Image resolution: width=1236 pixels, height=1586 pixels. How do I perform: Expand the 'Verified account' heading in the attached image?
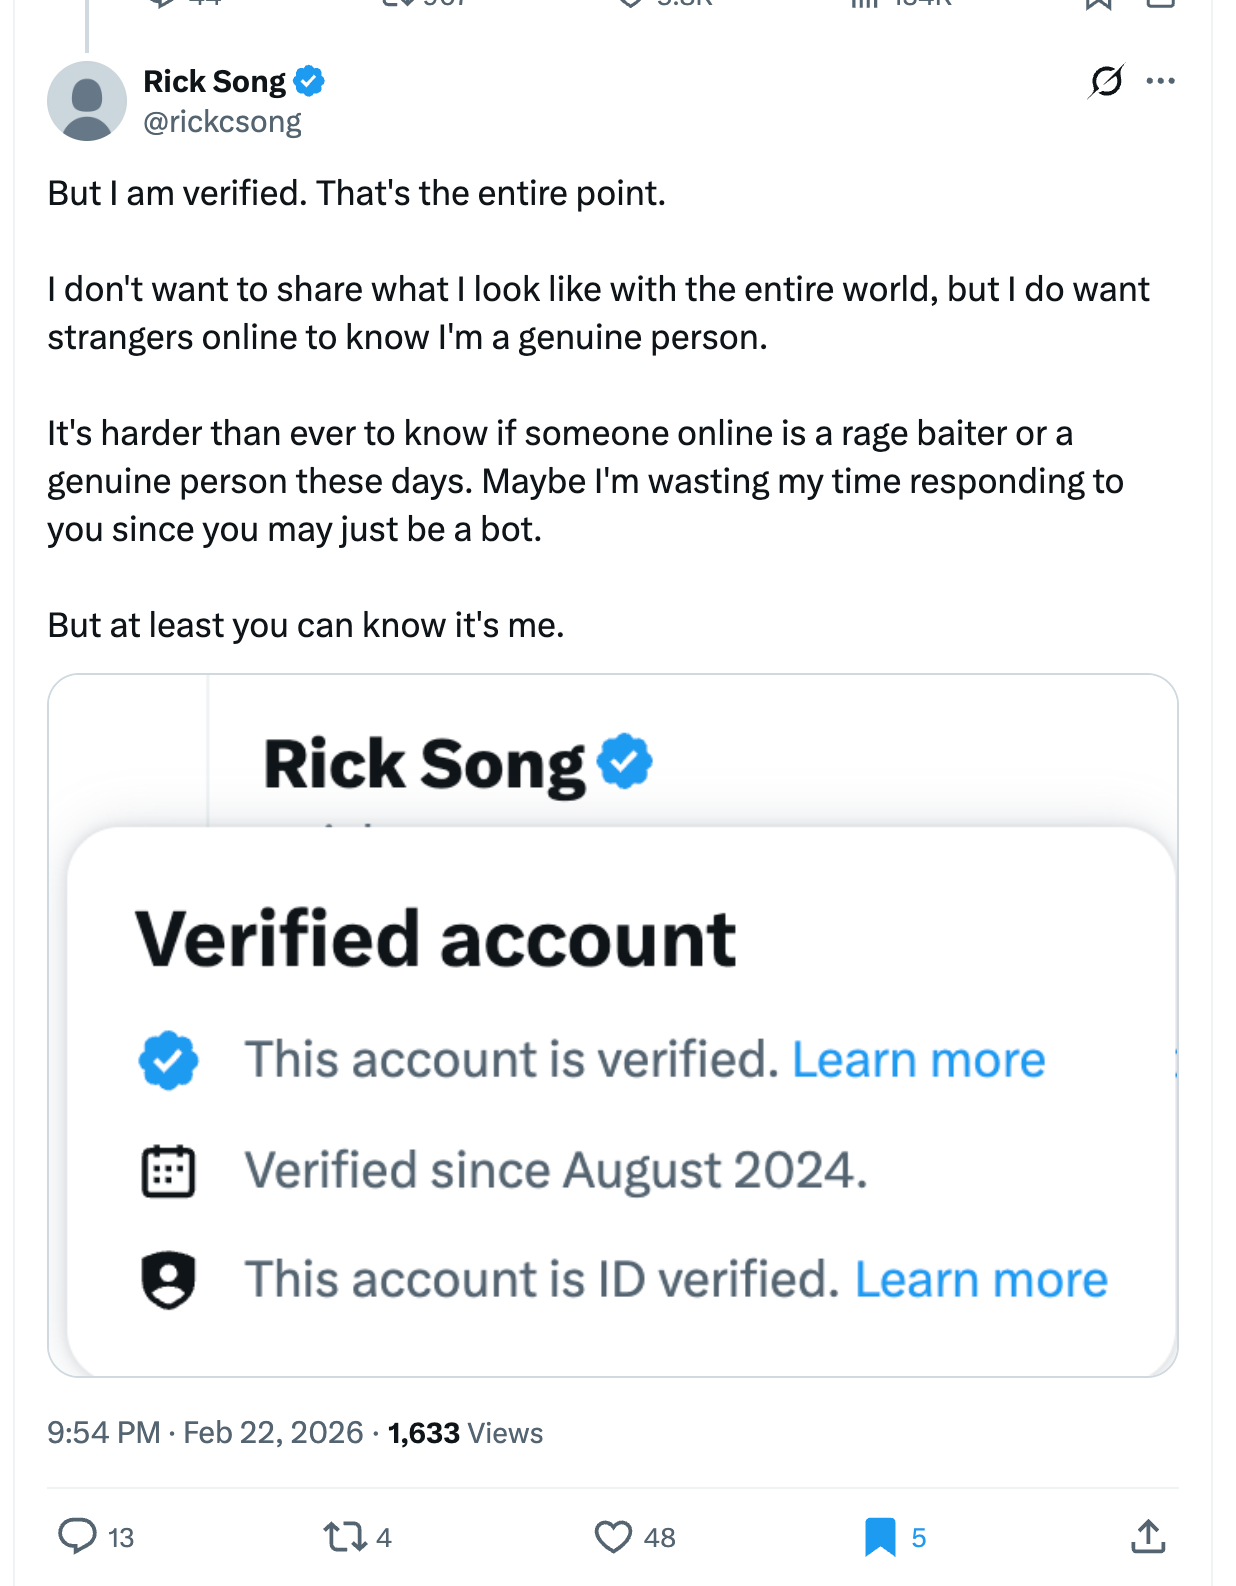[435, 939]
